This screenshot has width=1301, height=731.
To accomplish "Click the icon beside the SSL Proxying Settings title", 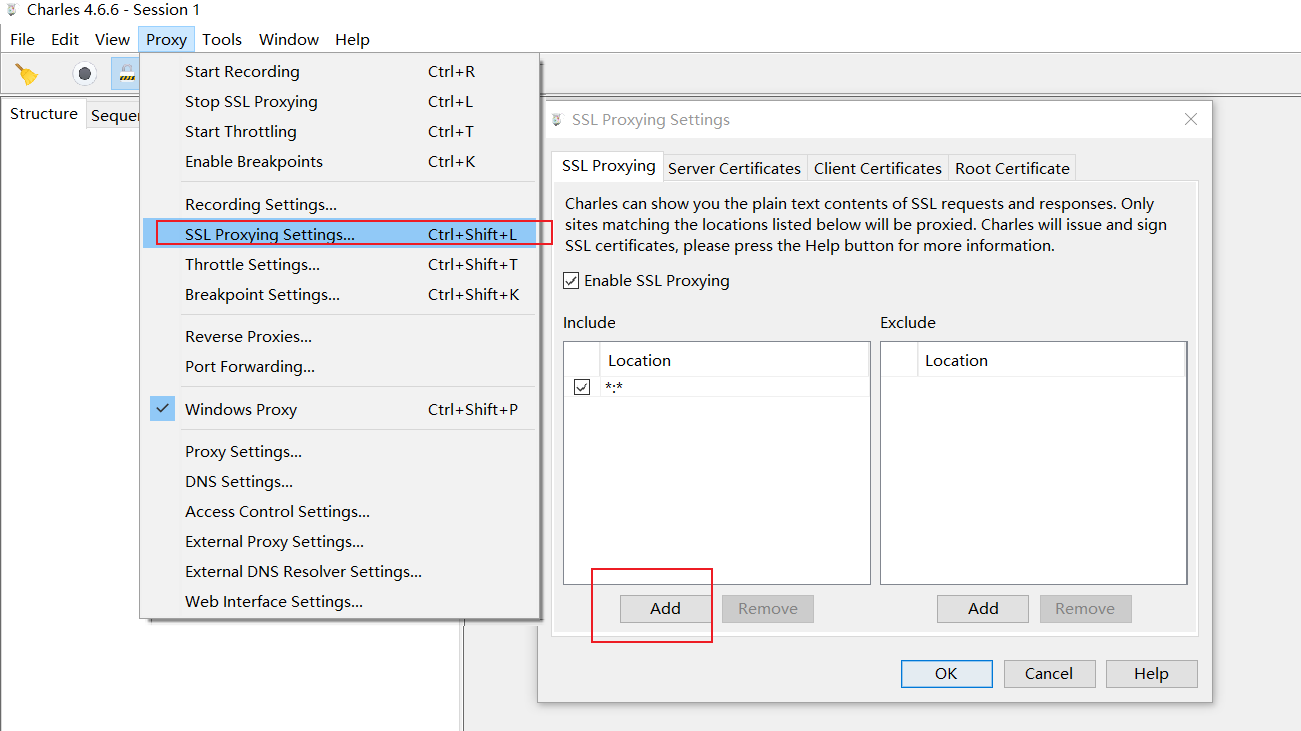I will point(557,120).
